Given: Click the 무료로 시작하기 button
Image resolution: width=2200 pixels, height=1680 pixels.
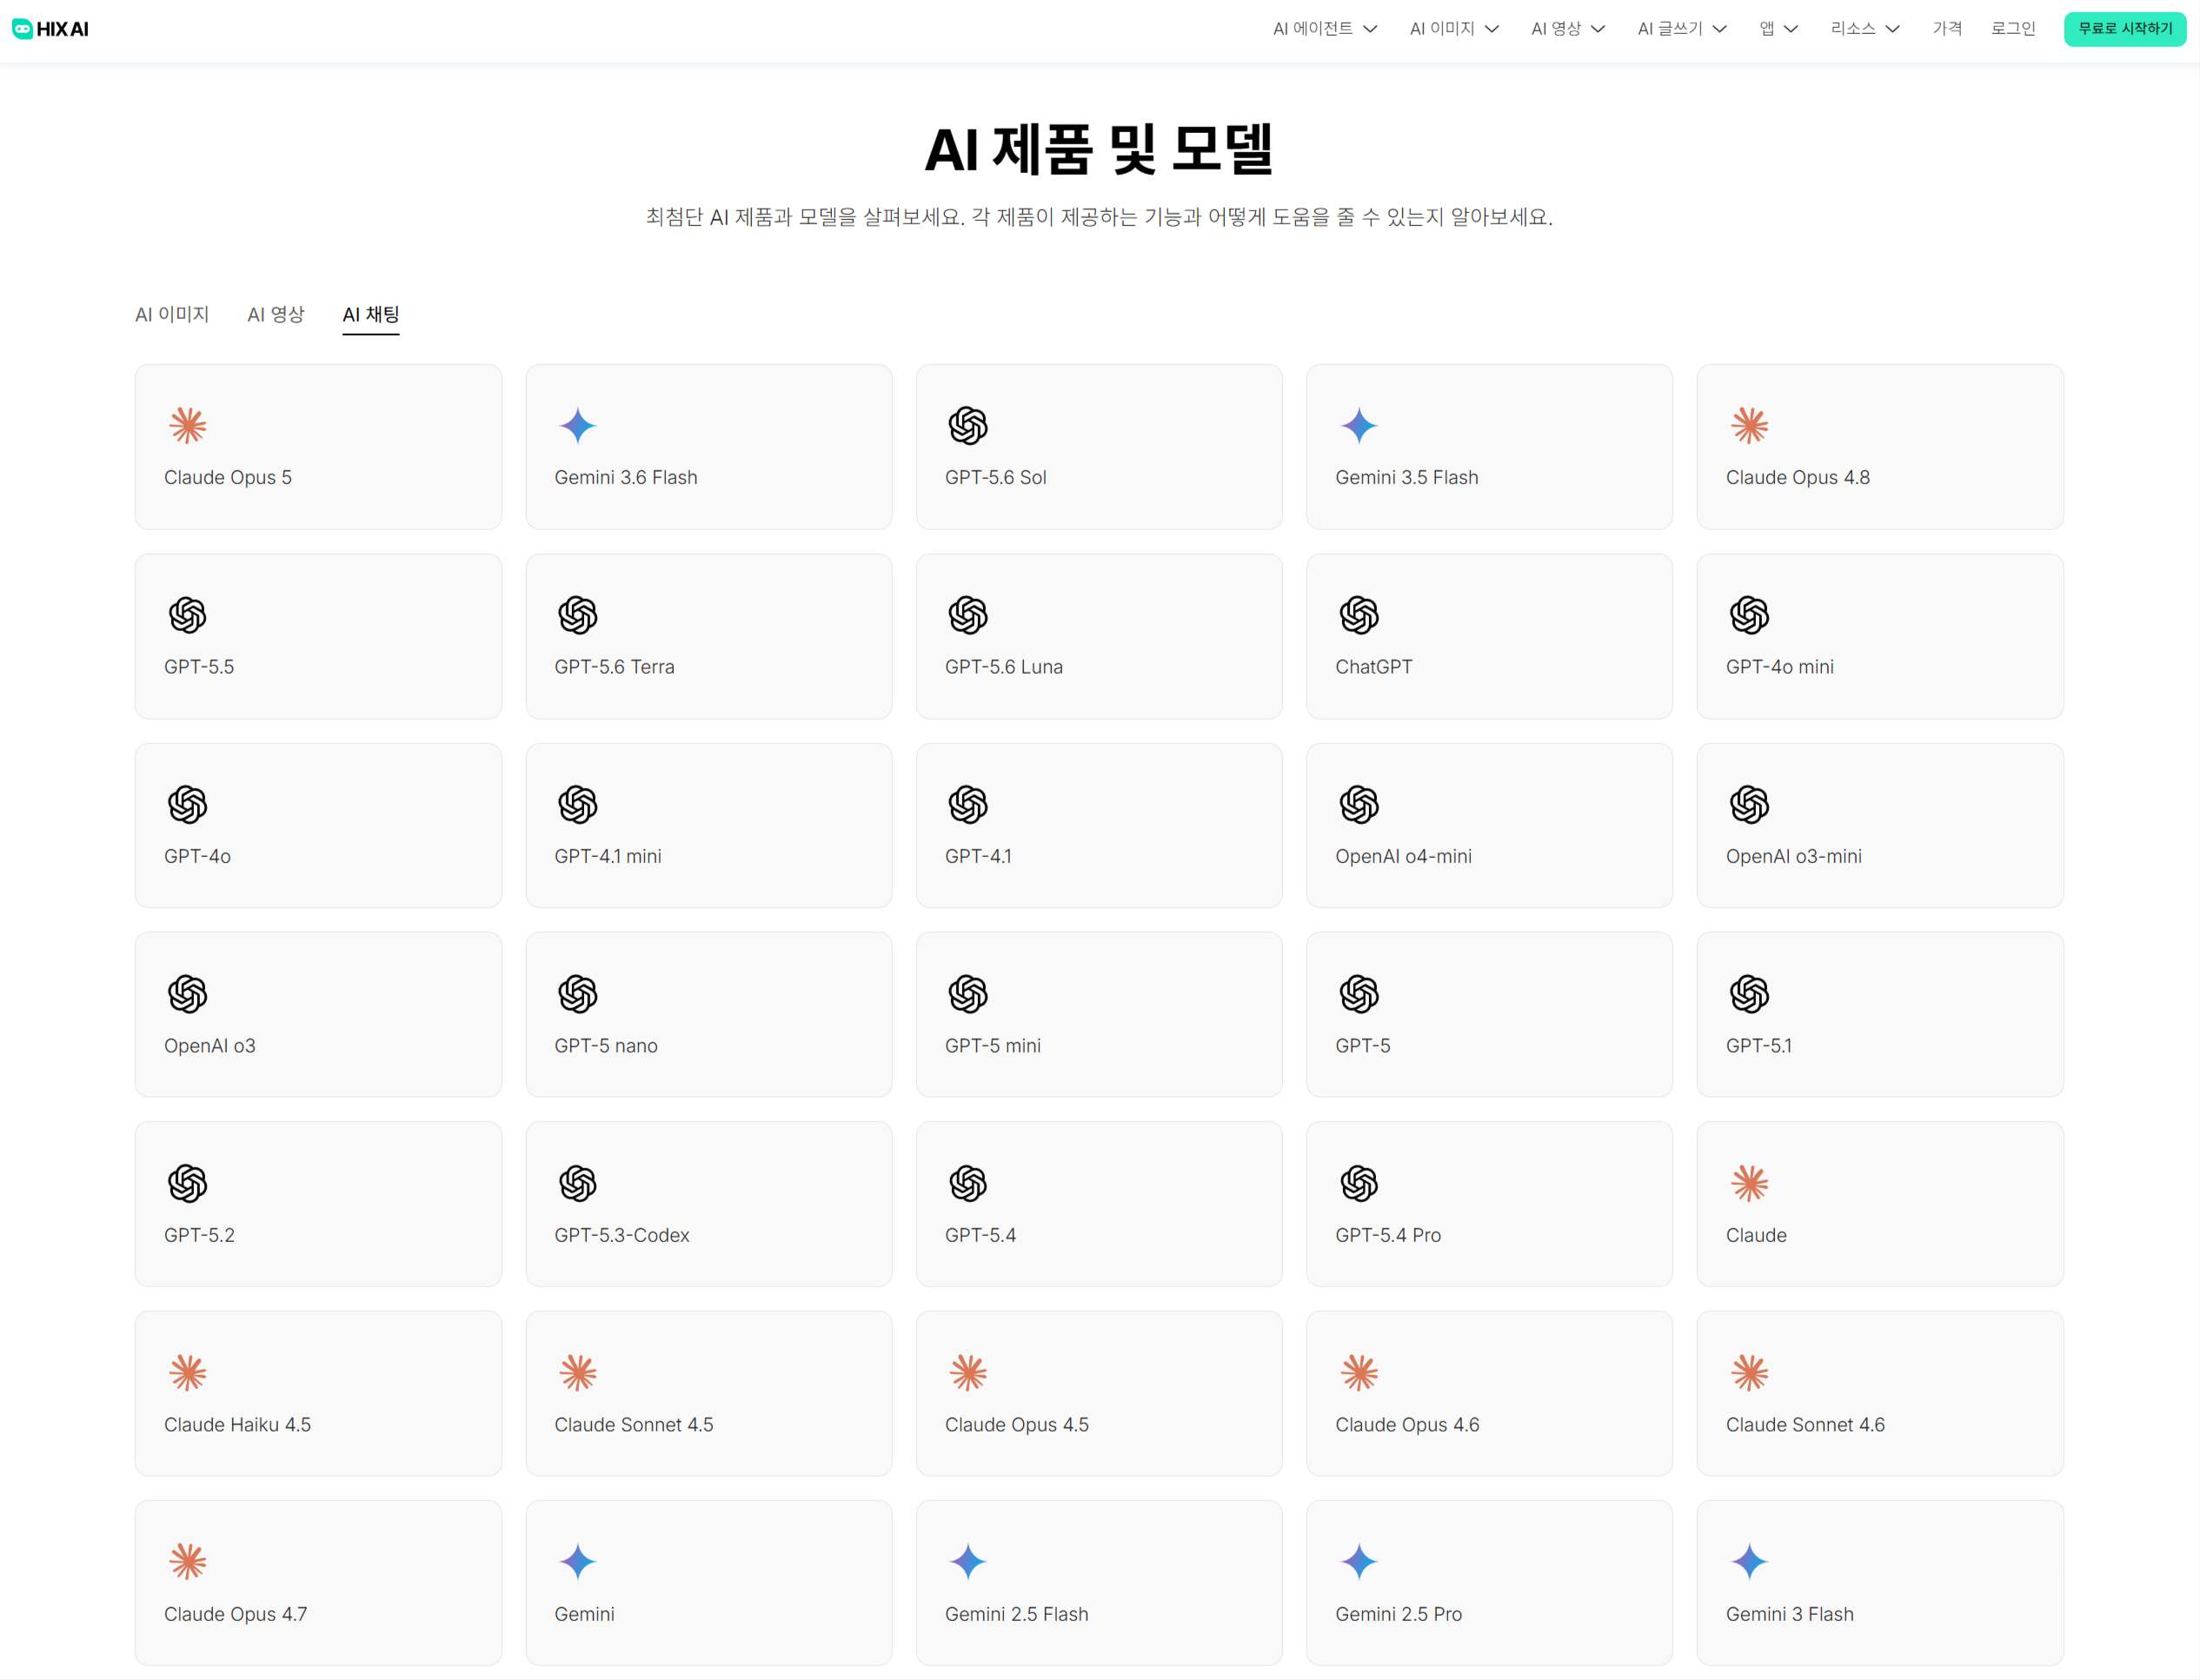Looking at the screenshot, I should tap(2124, 29).
